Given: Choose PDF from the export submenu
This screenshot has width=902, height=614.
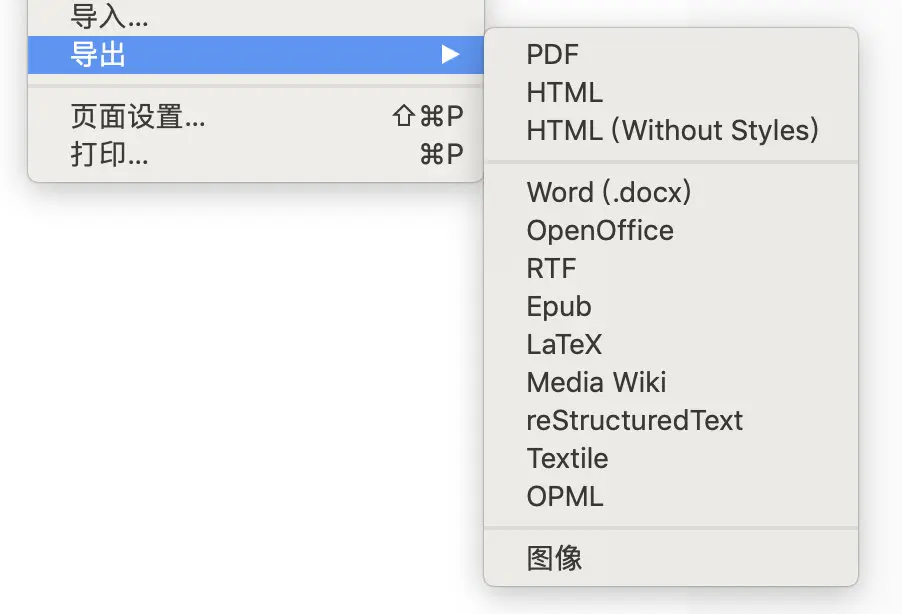Looking at the screenshot, I should [x=553, y=55].
